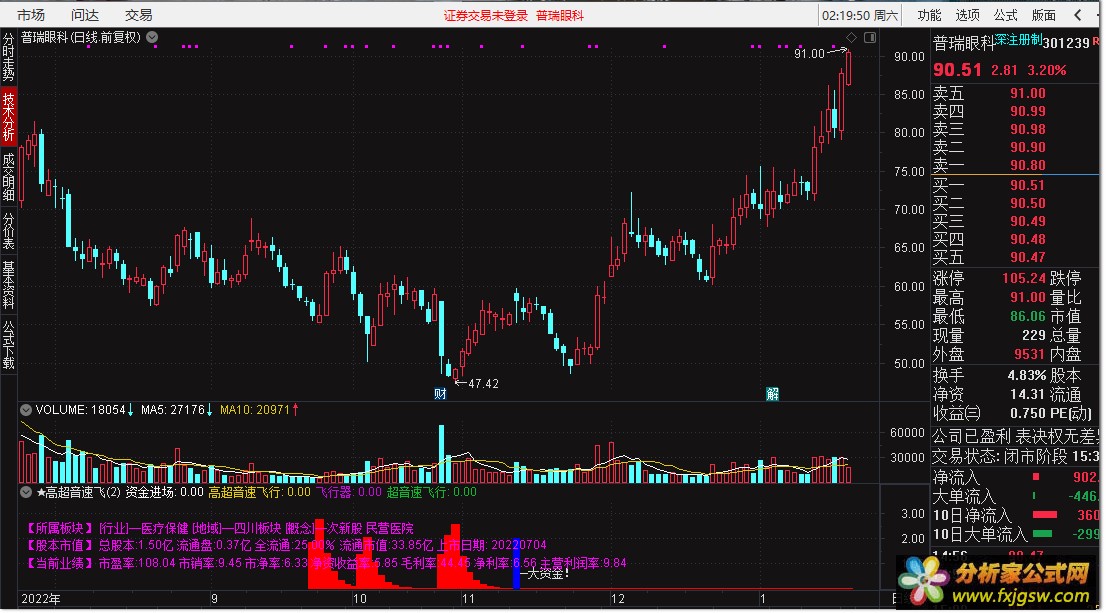Expand dropdown beside 日线.前复权 chart title
Image resolution: width=1106 pixels, height=613 pixels.
coord(152,37)
